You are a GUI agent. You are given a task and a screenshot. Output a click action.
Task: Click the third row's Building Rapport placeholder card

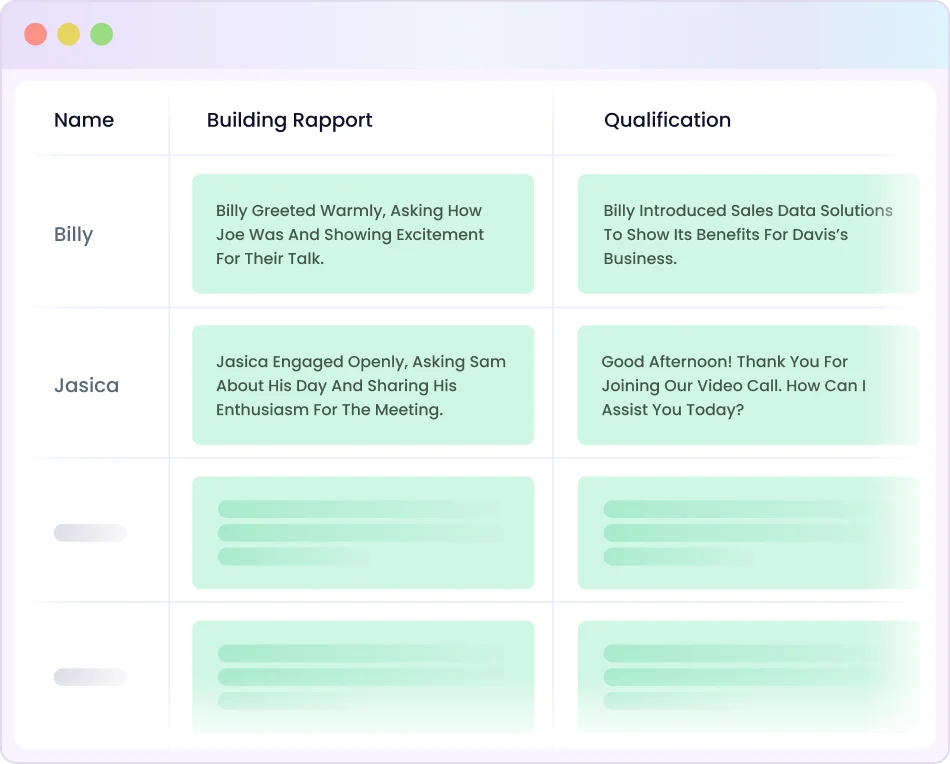coord(362,532)
